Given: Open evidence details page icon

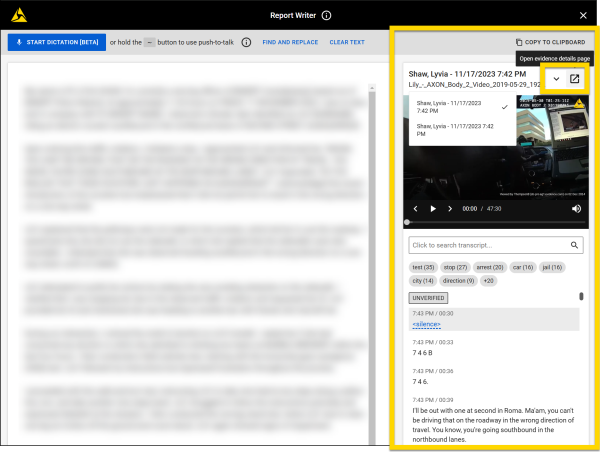Looking at the screenshot, I should [x=575, y=79].
